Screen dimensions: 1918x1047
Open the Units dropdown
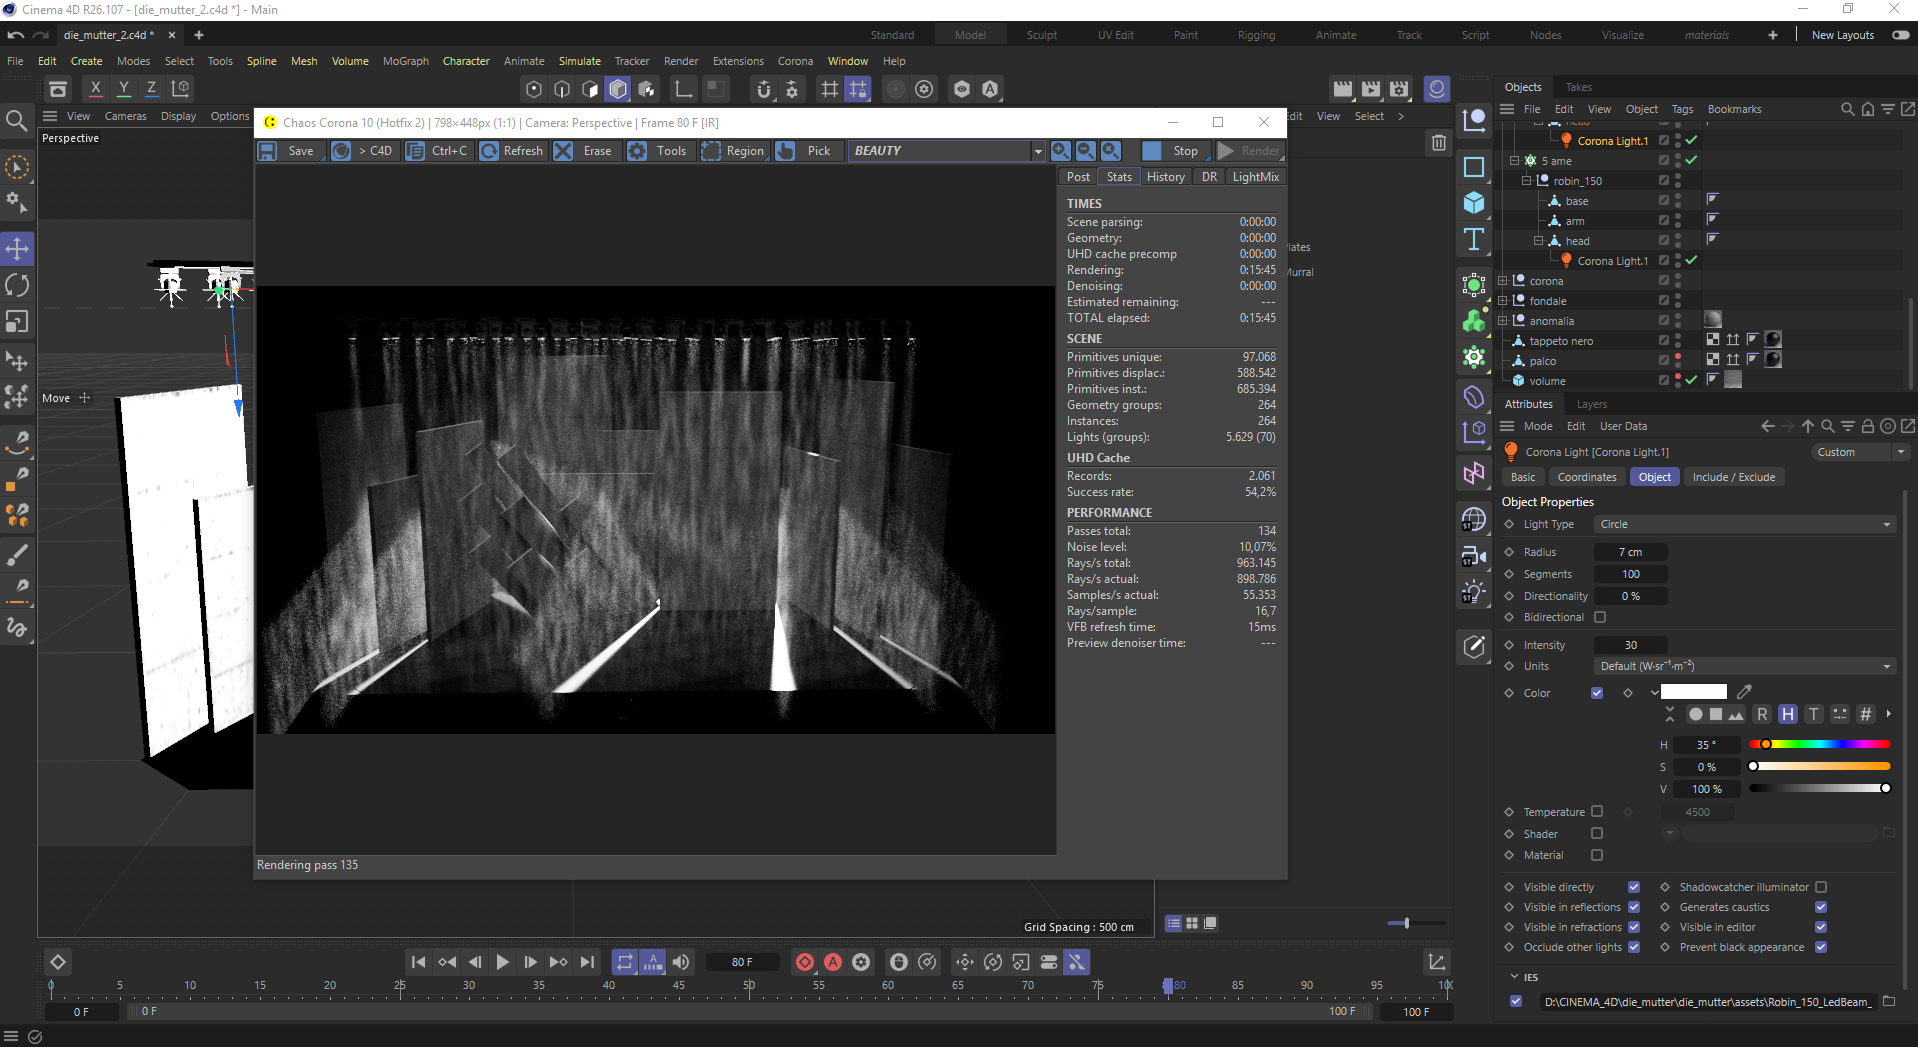1744,666
